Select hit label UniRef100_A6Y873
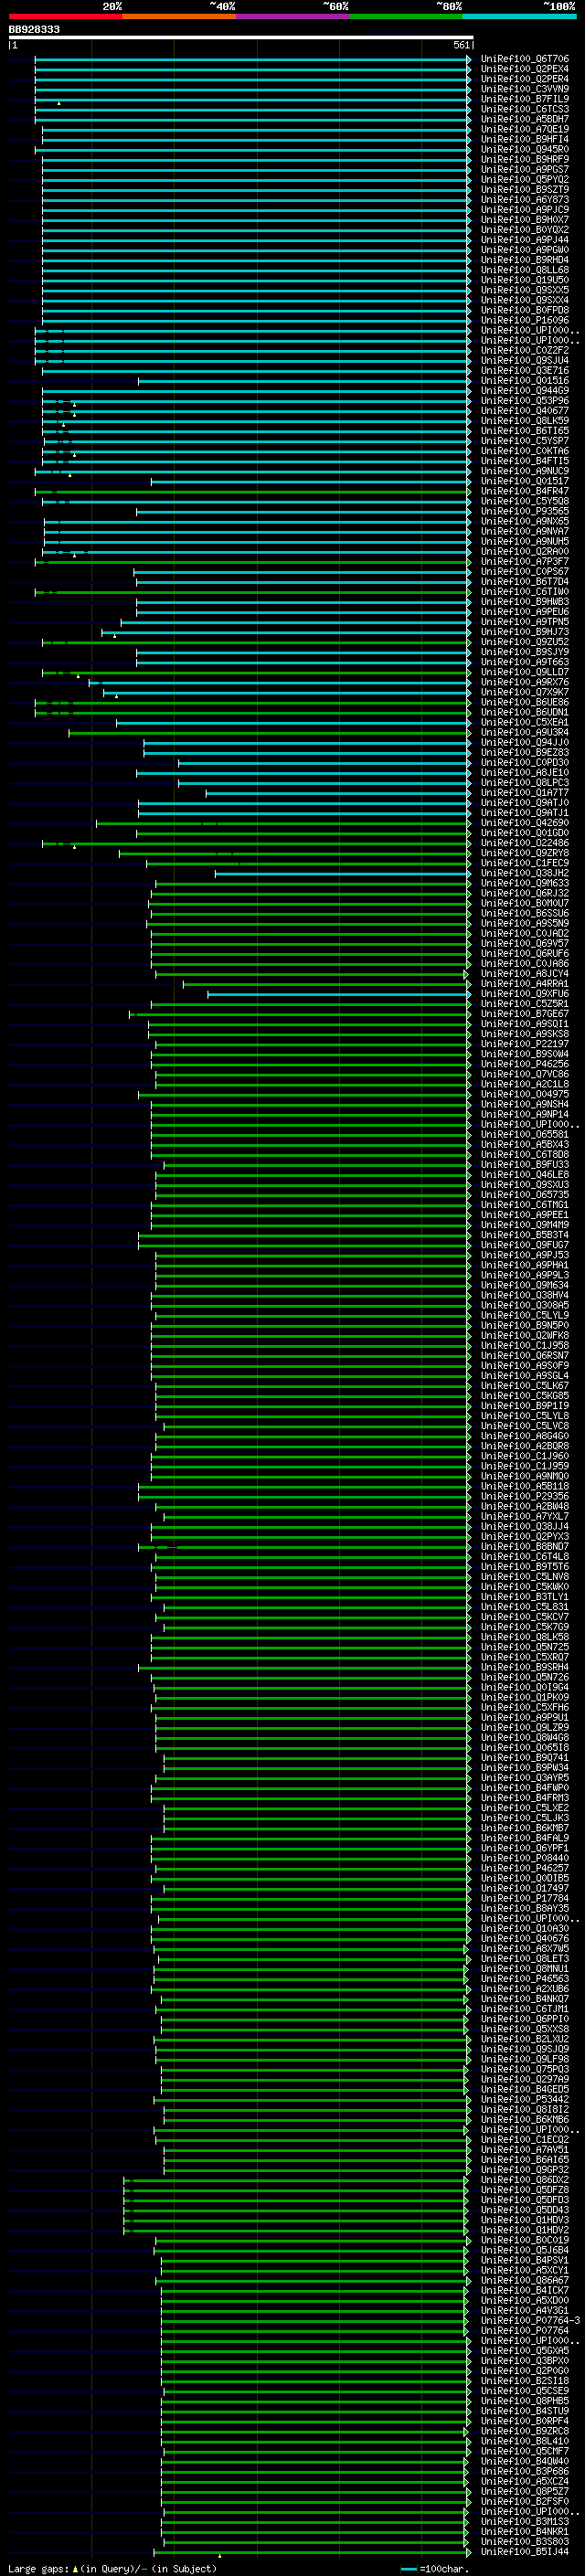 (x=524, y=199)
